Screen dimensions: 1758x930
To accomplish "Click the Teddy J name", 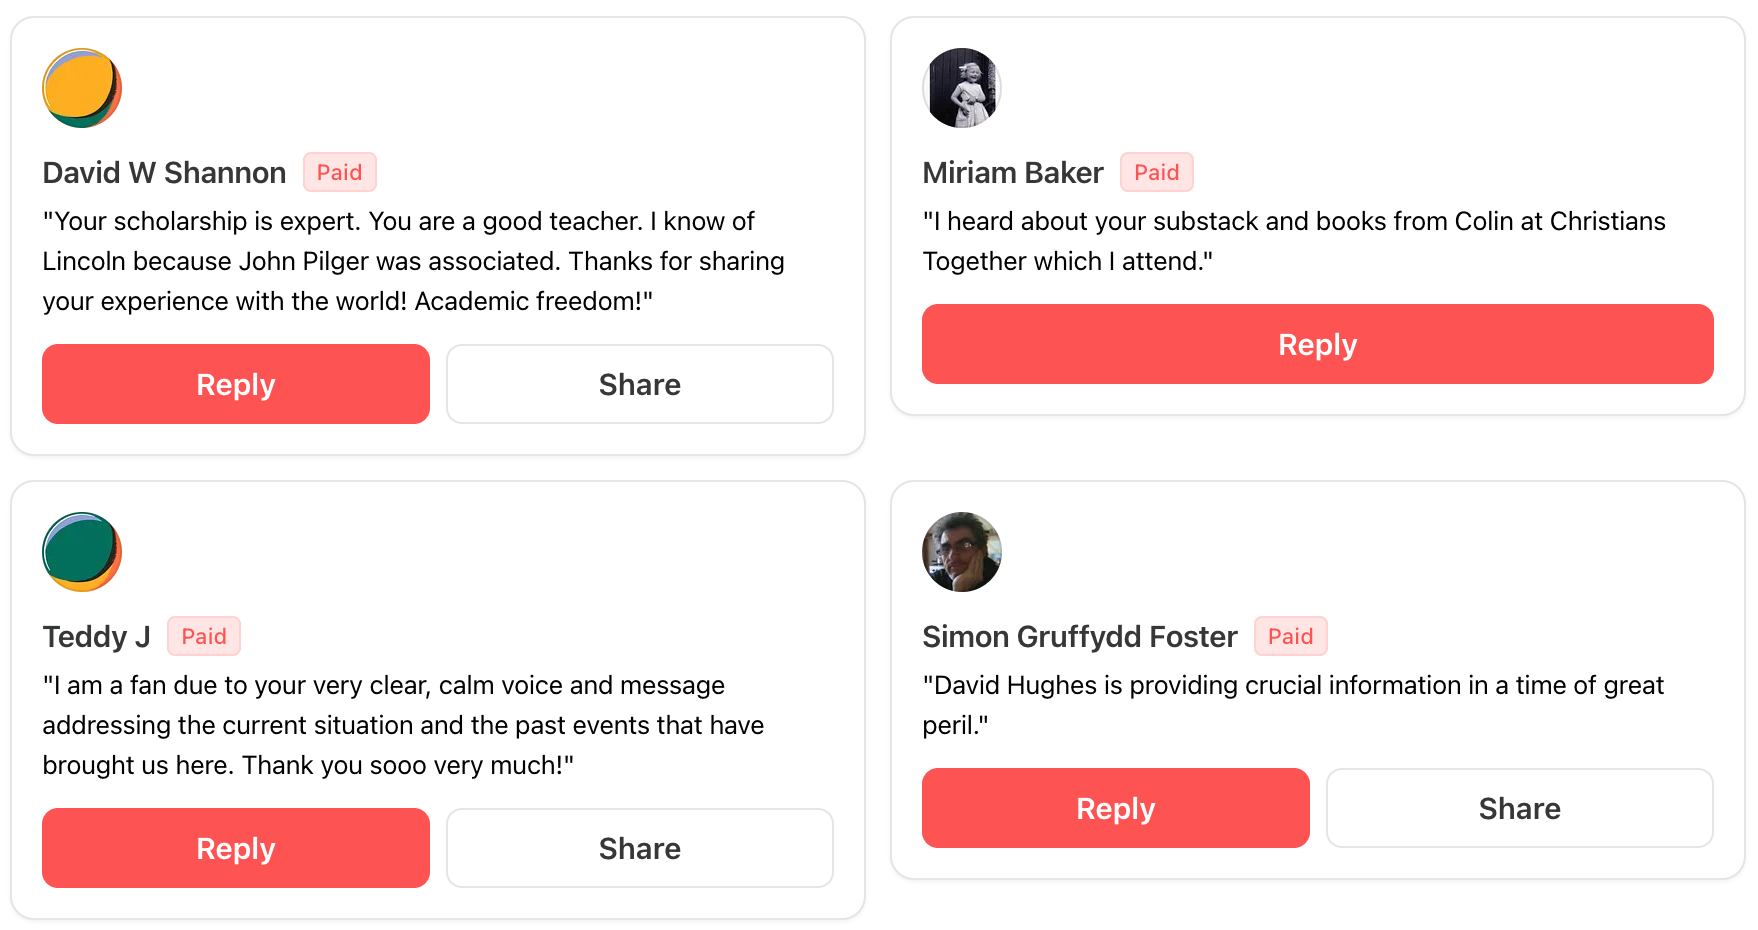I will coord(96,637).
